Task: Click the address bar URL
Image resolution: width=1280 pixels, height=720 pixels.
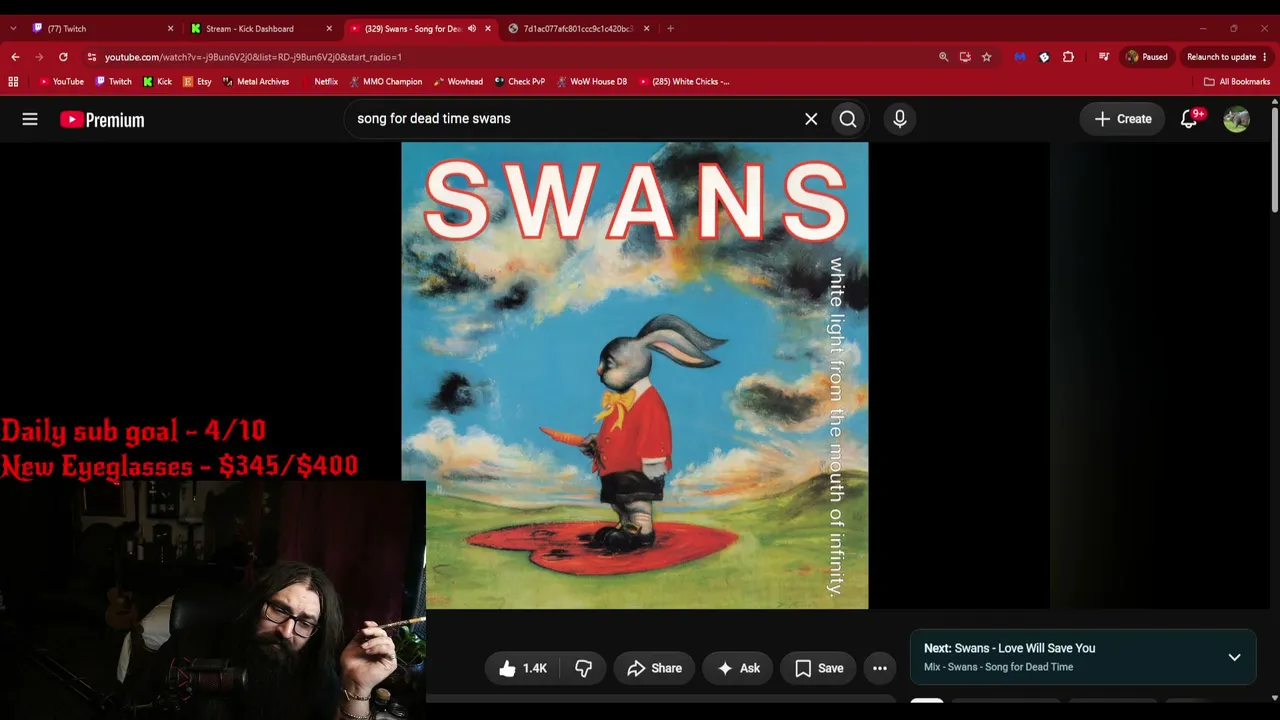Action: pyautogui.click(x=253, y=57)
